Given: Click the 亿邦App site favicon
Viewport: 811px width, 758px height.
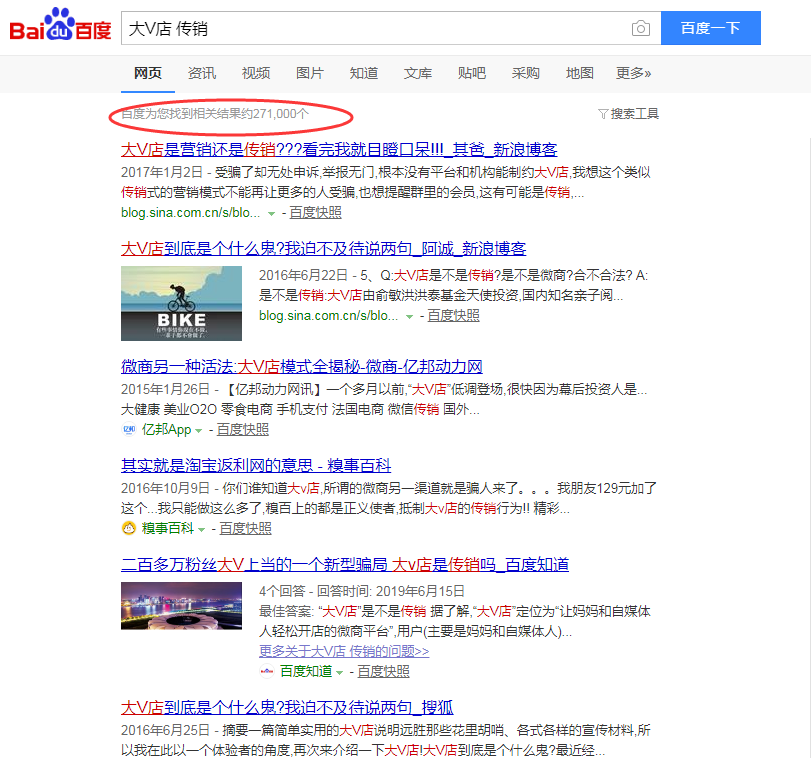Looking at the screenshot, I should point(128,429).
